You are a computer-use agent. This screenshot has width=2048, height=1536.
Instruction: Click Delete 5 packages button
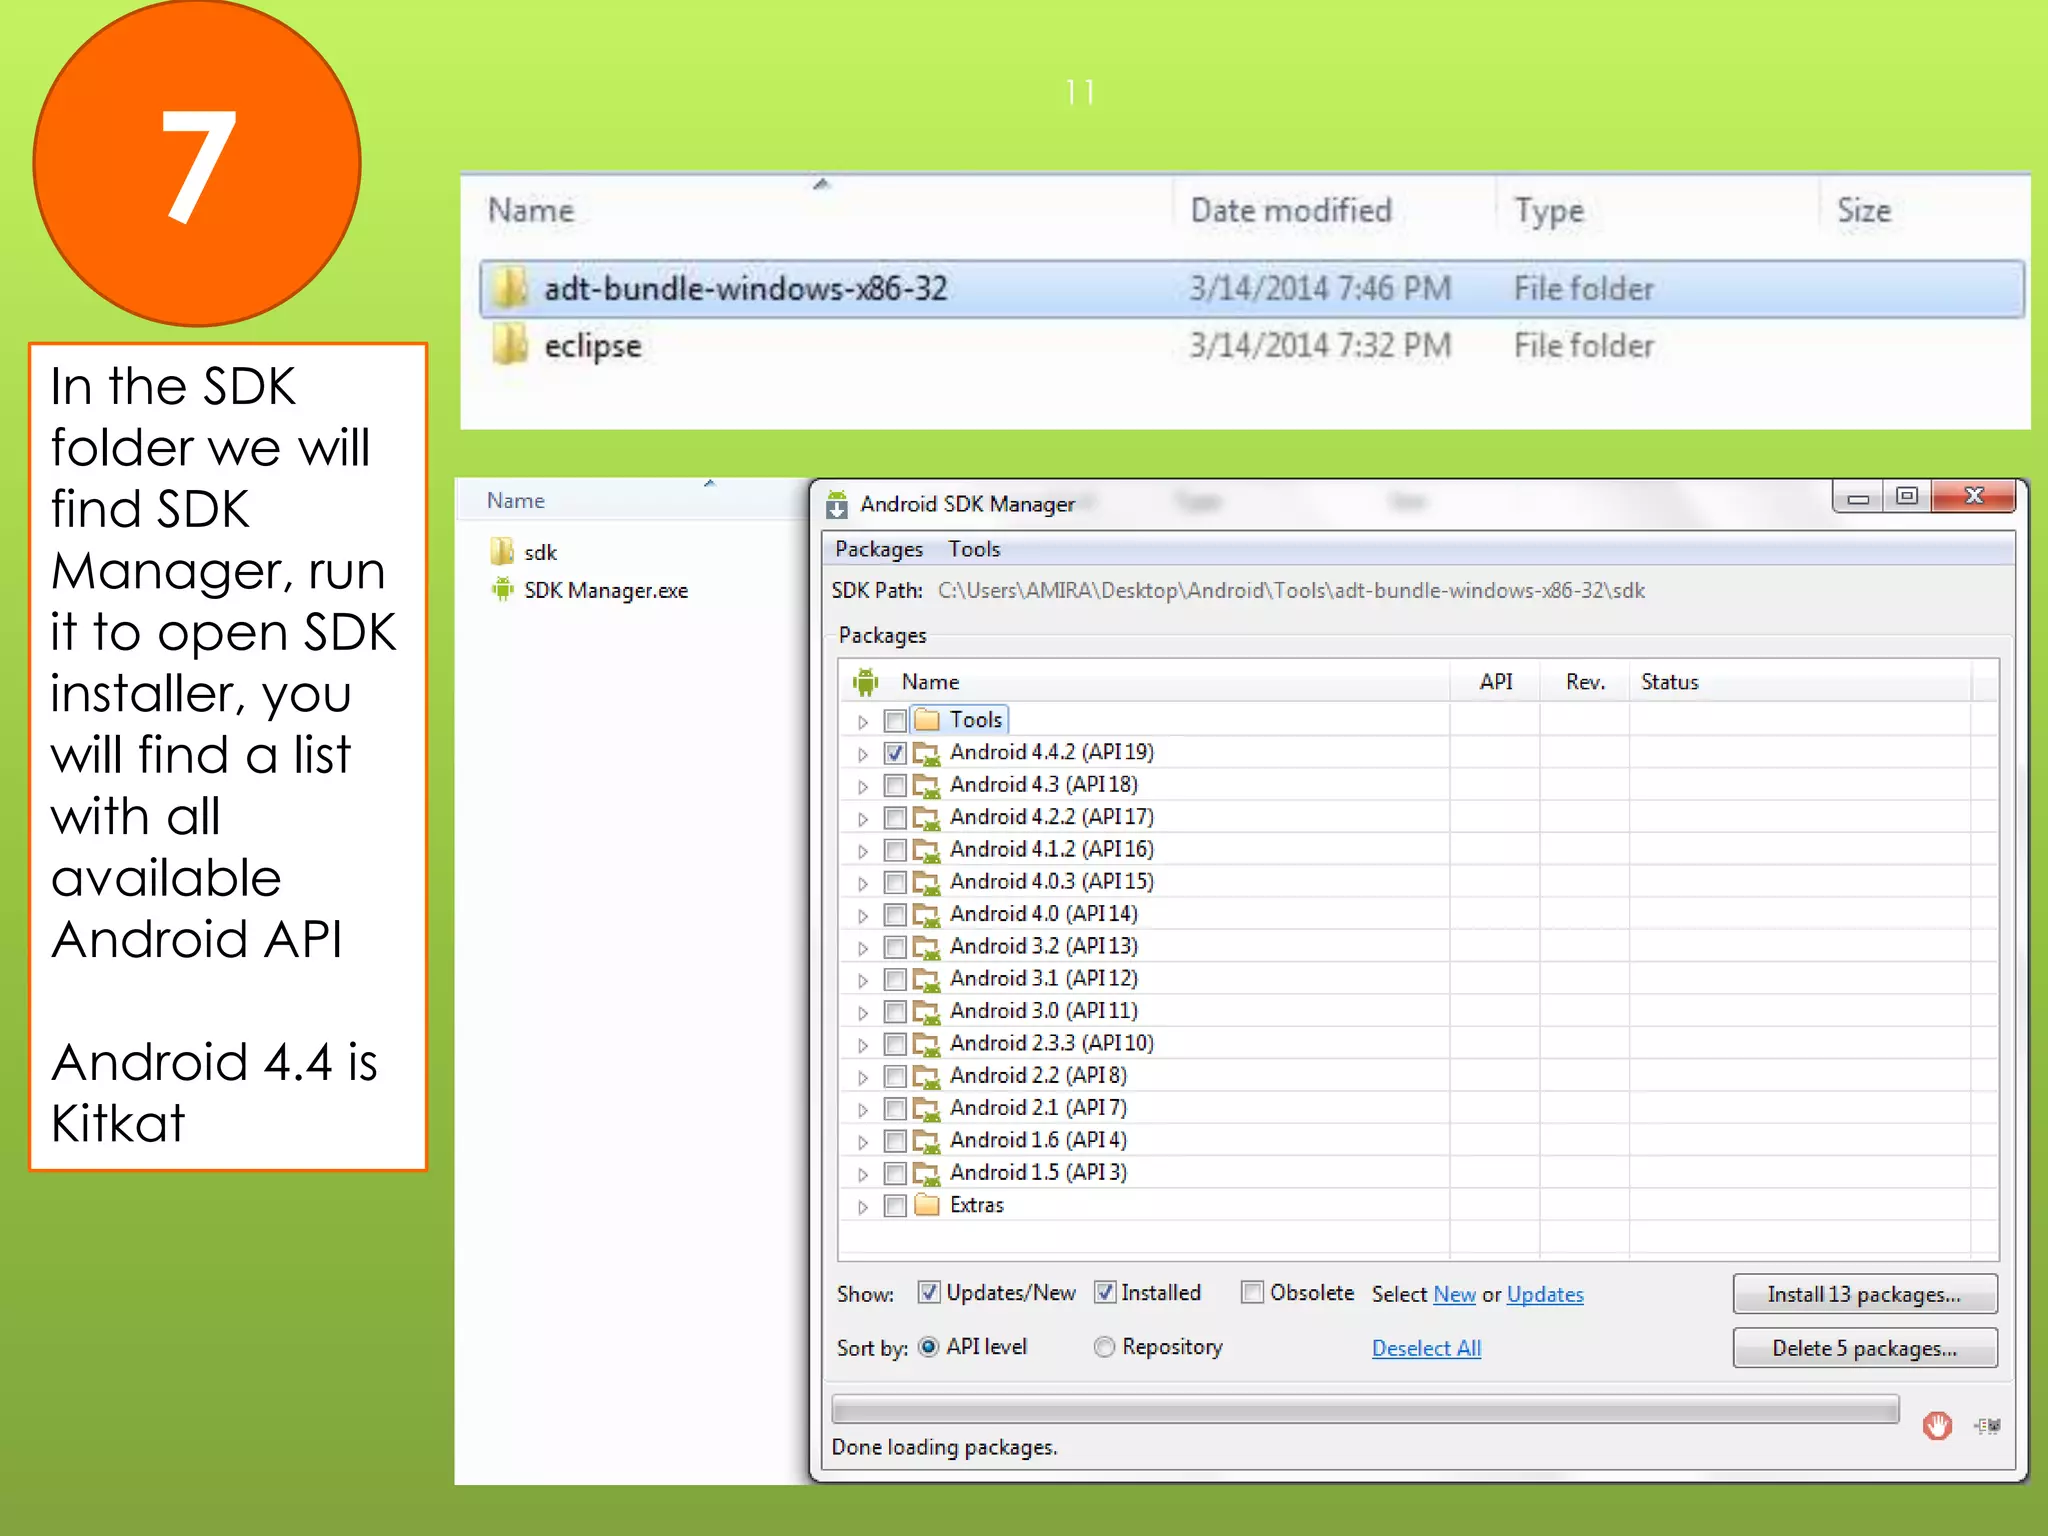pyautogui.click(x=1864, y=1348)
